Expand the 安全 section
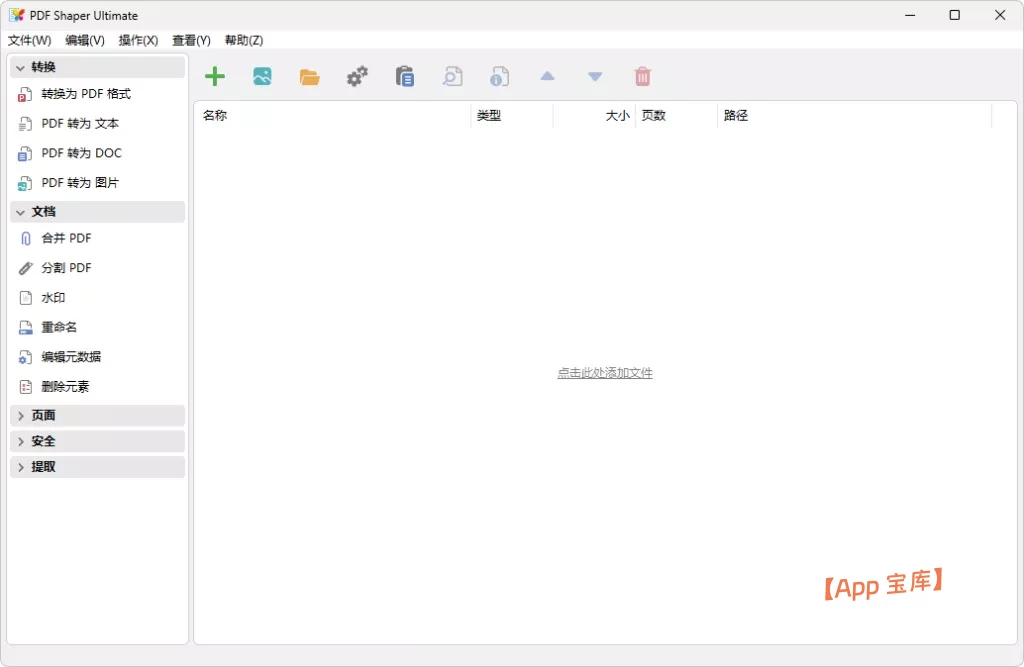1024x667 pixels. [42, 441]
